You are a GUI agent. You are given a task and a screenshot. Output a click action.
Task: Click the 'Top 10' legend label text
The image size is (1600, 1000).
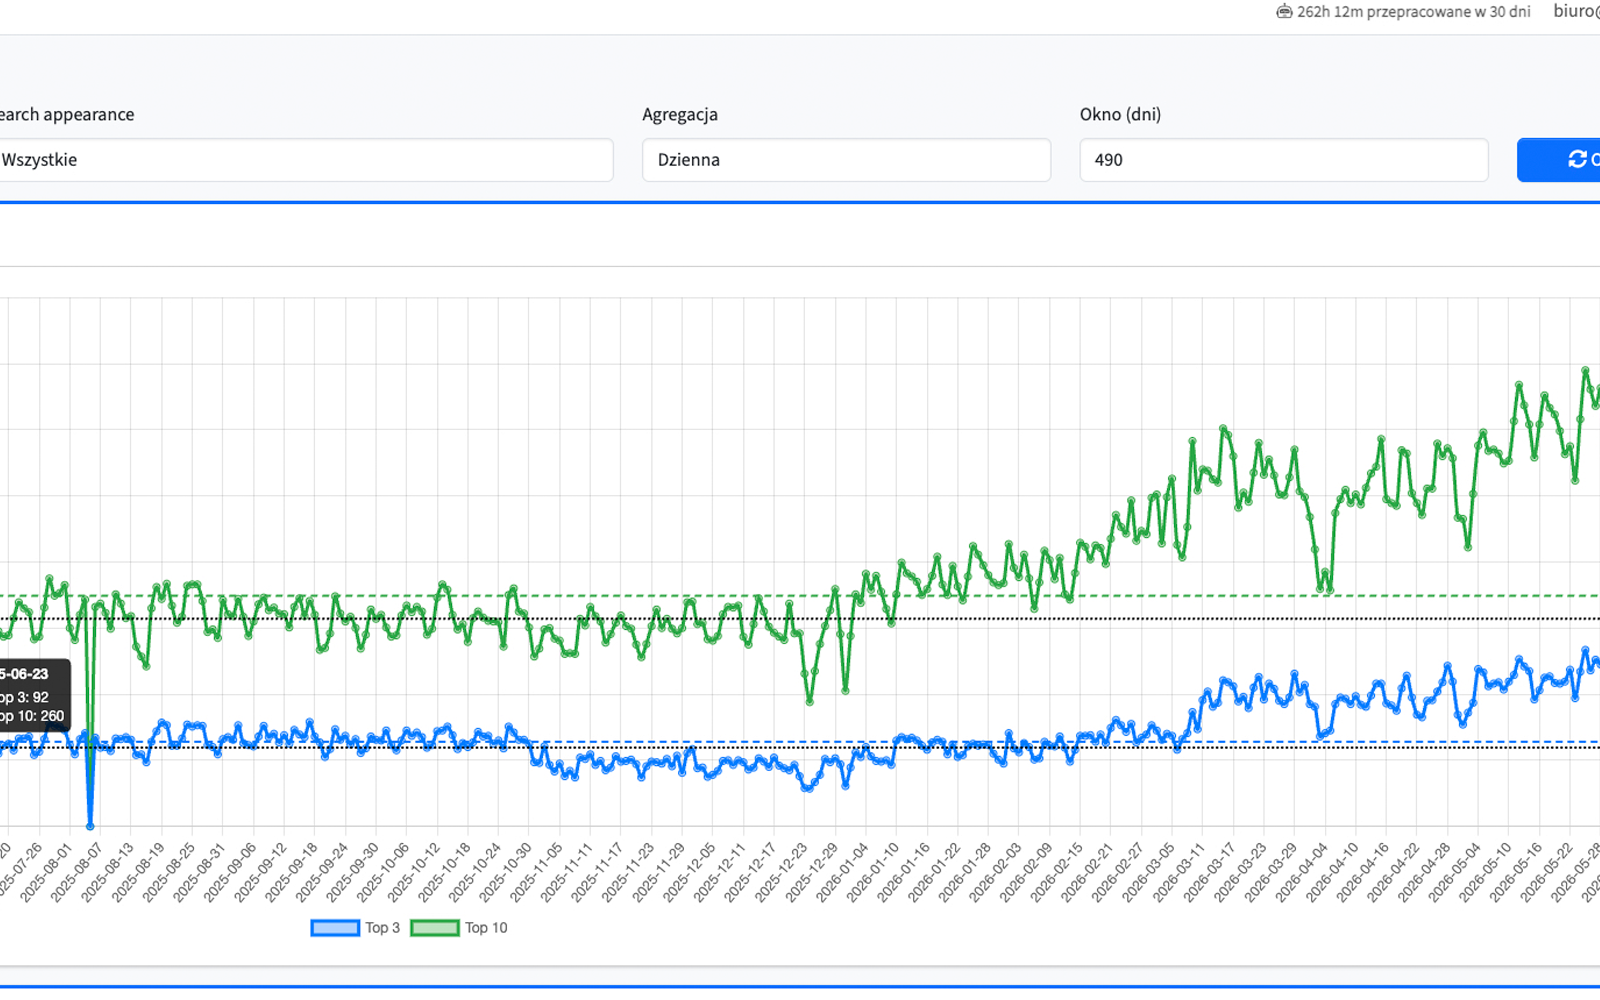(x=486, y=928)
